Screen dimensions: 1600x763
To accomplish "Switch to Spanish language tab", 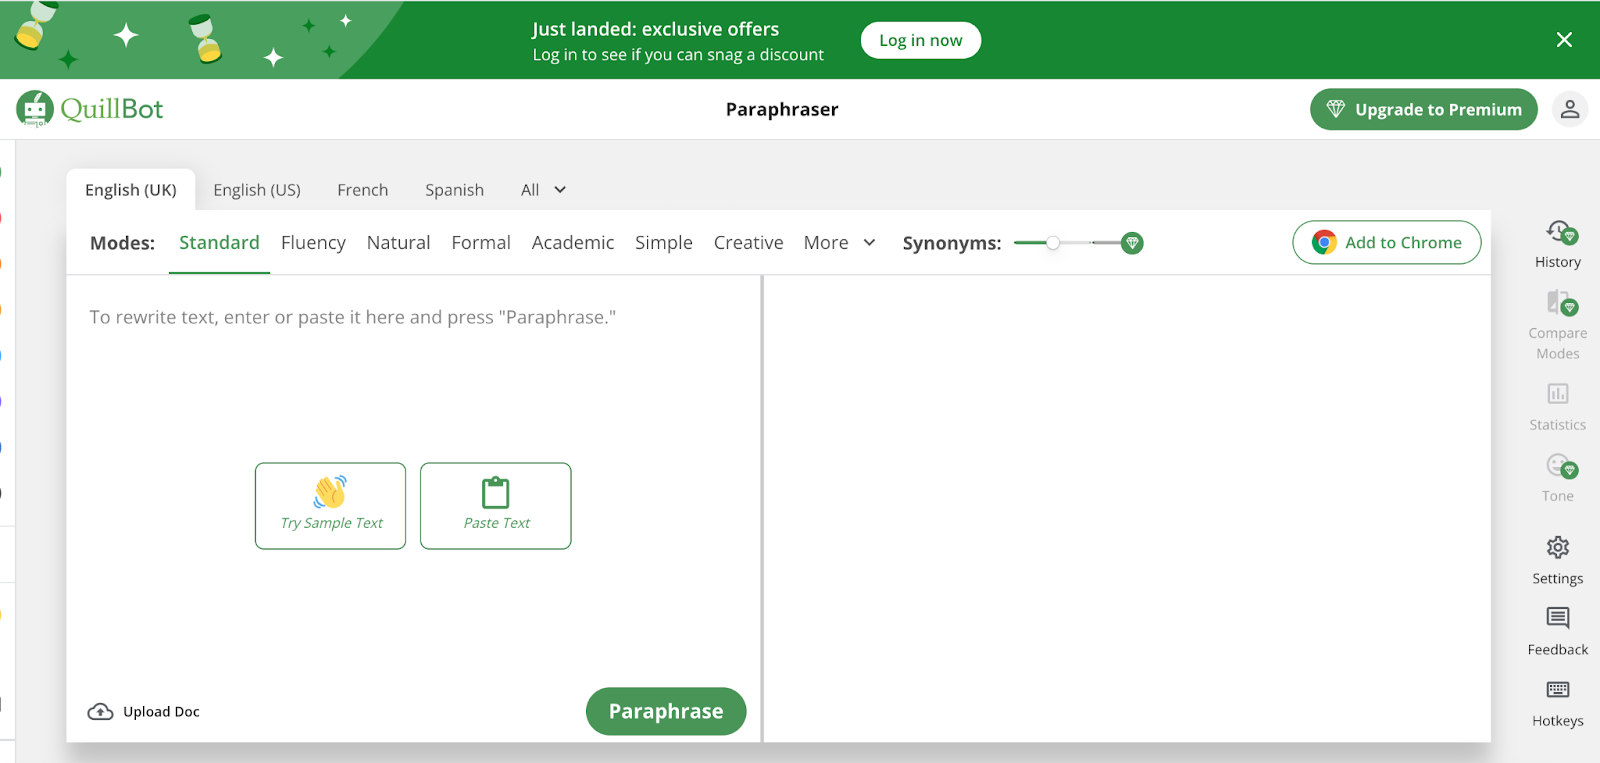I will click(x=454, y=190).
